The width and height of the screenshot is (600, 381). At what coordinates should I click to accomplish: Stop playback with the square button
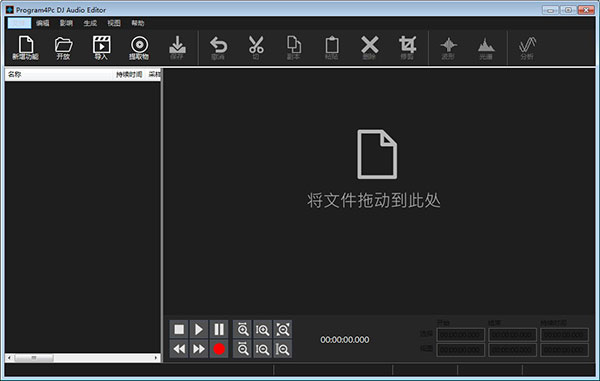pyautogui.click(x=179, y=329)
